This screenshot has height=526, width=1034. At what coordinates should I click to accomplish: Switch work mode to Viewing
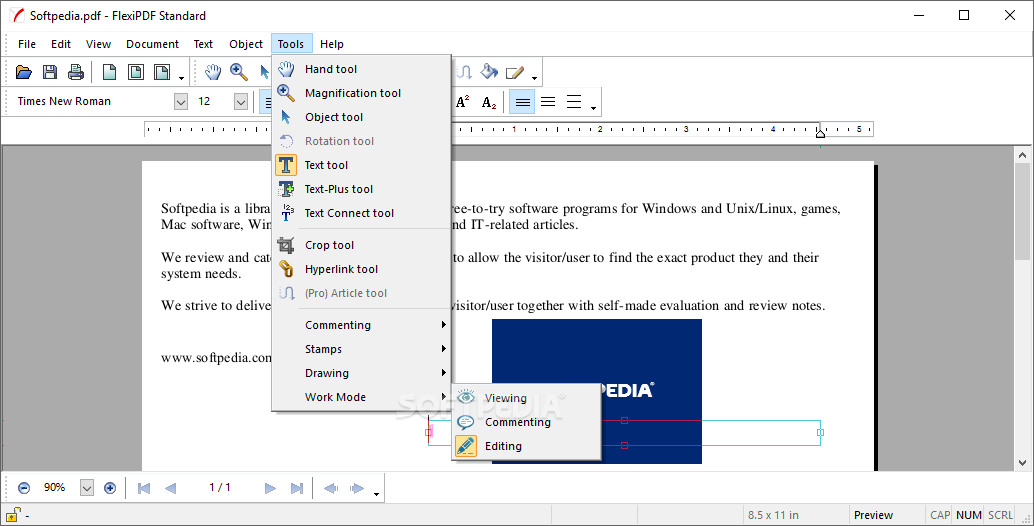coord(526,398)
